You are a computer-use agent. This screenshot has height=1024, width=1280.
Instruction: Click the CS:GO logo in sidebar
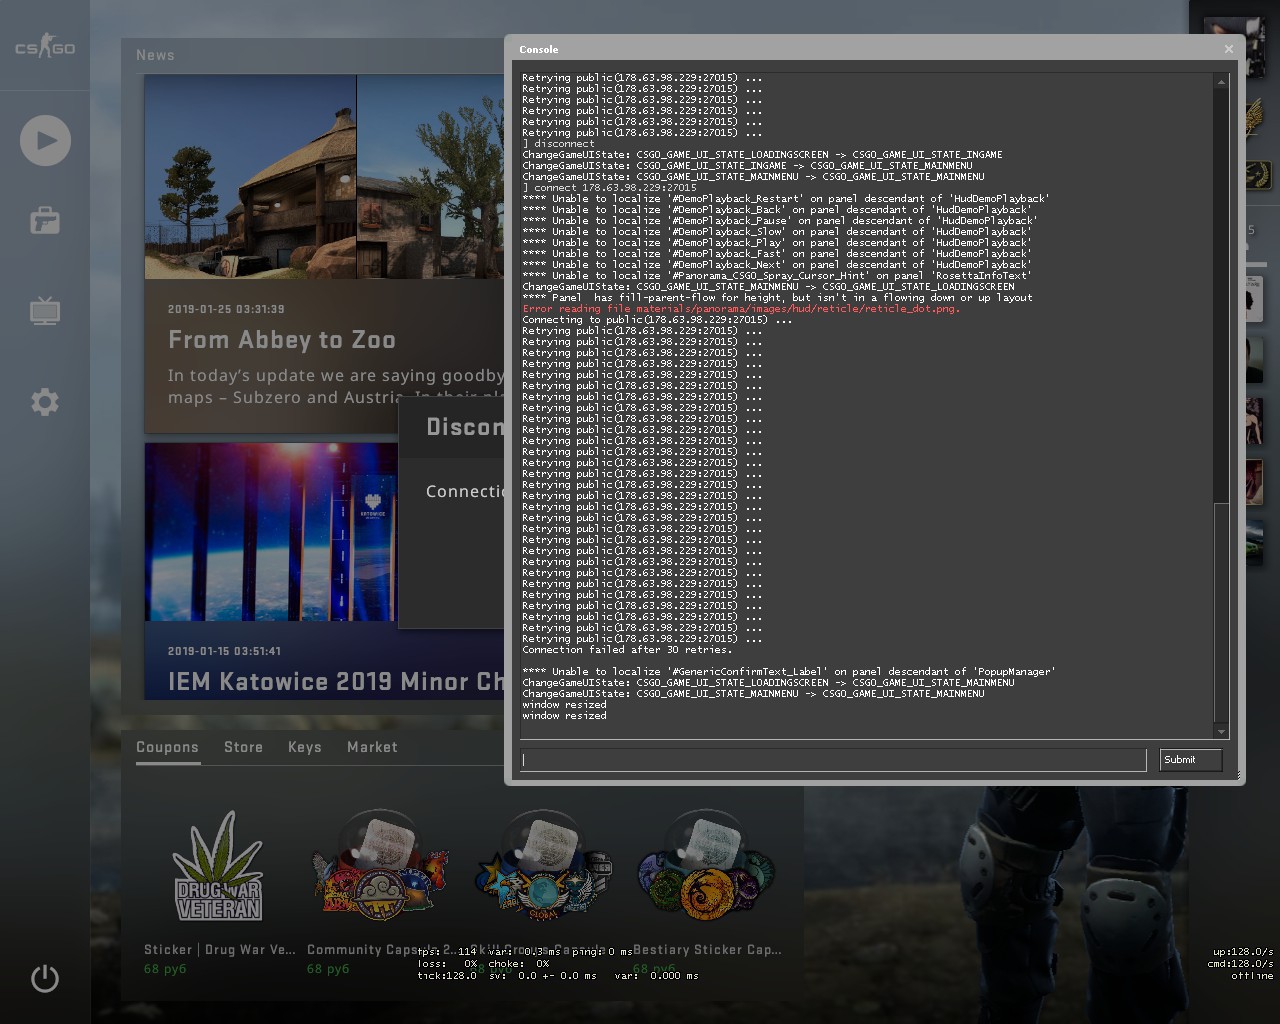[45, 47]
